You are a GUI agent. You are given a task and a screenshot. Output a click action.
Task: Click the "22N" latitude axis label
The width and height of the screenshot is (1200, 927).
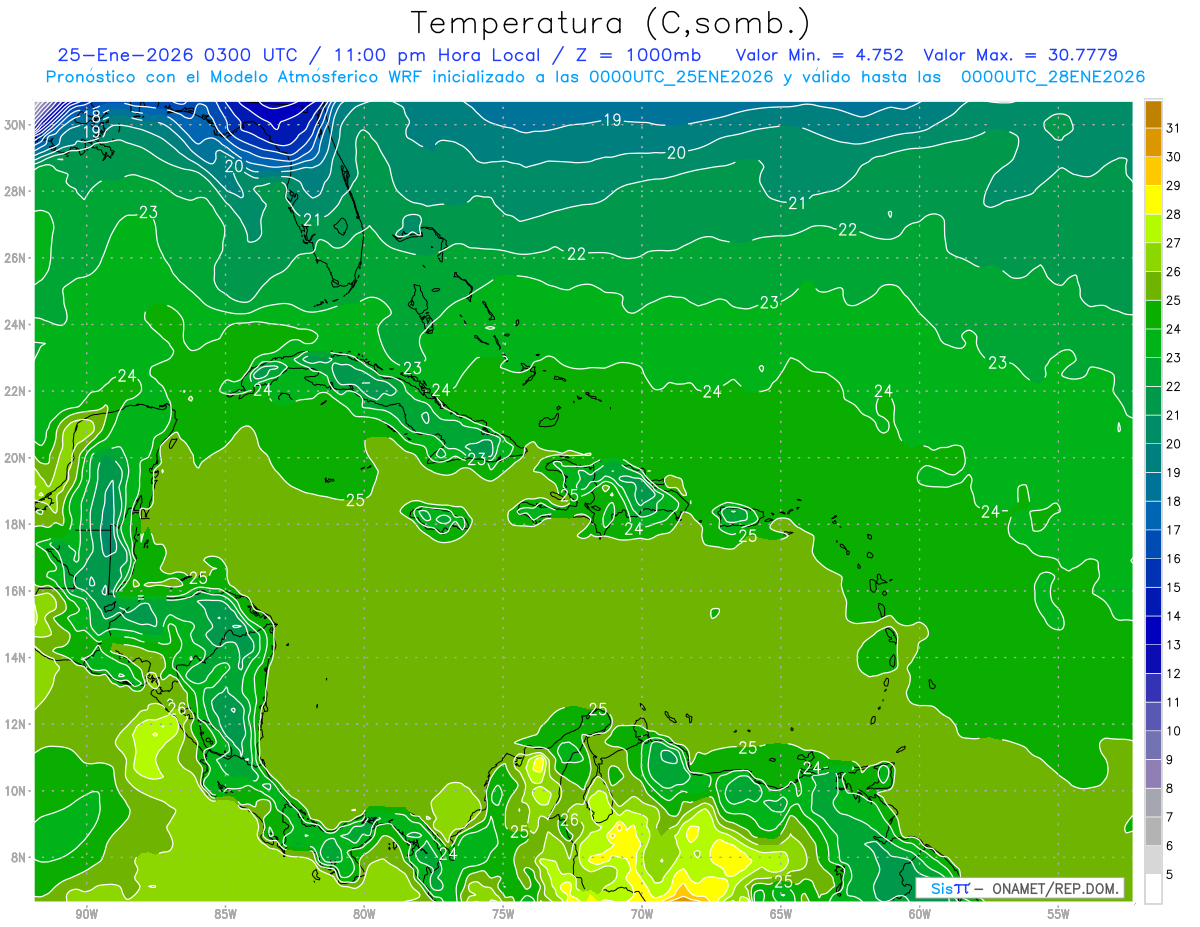click(16, 391)
